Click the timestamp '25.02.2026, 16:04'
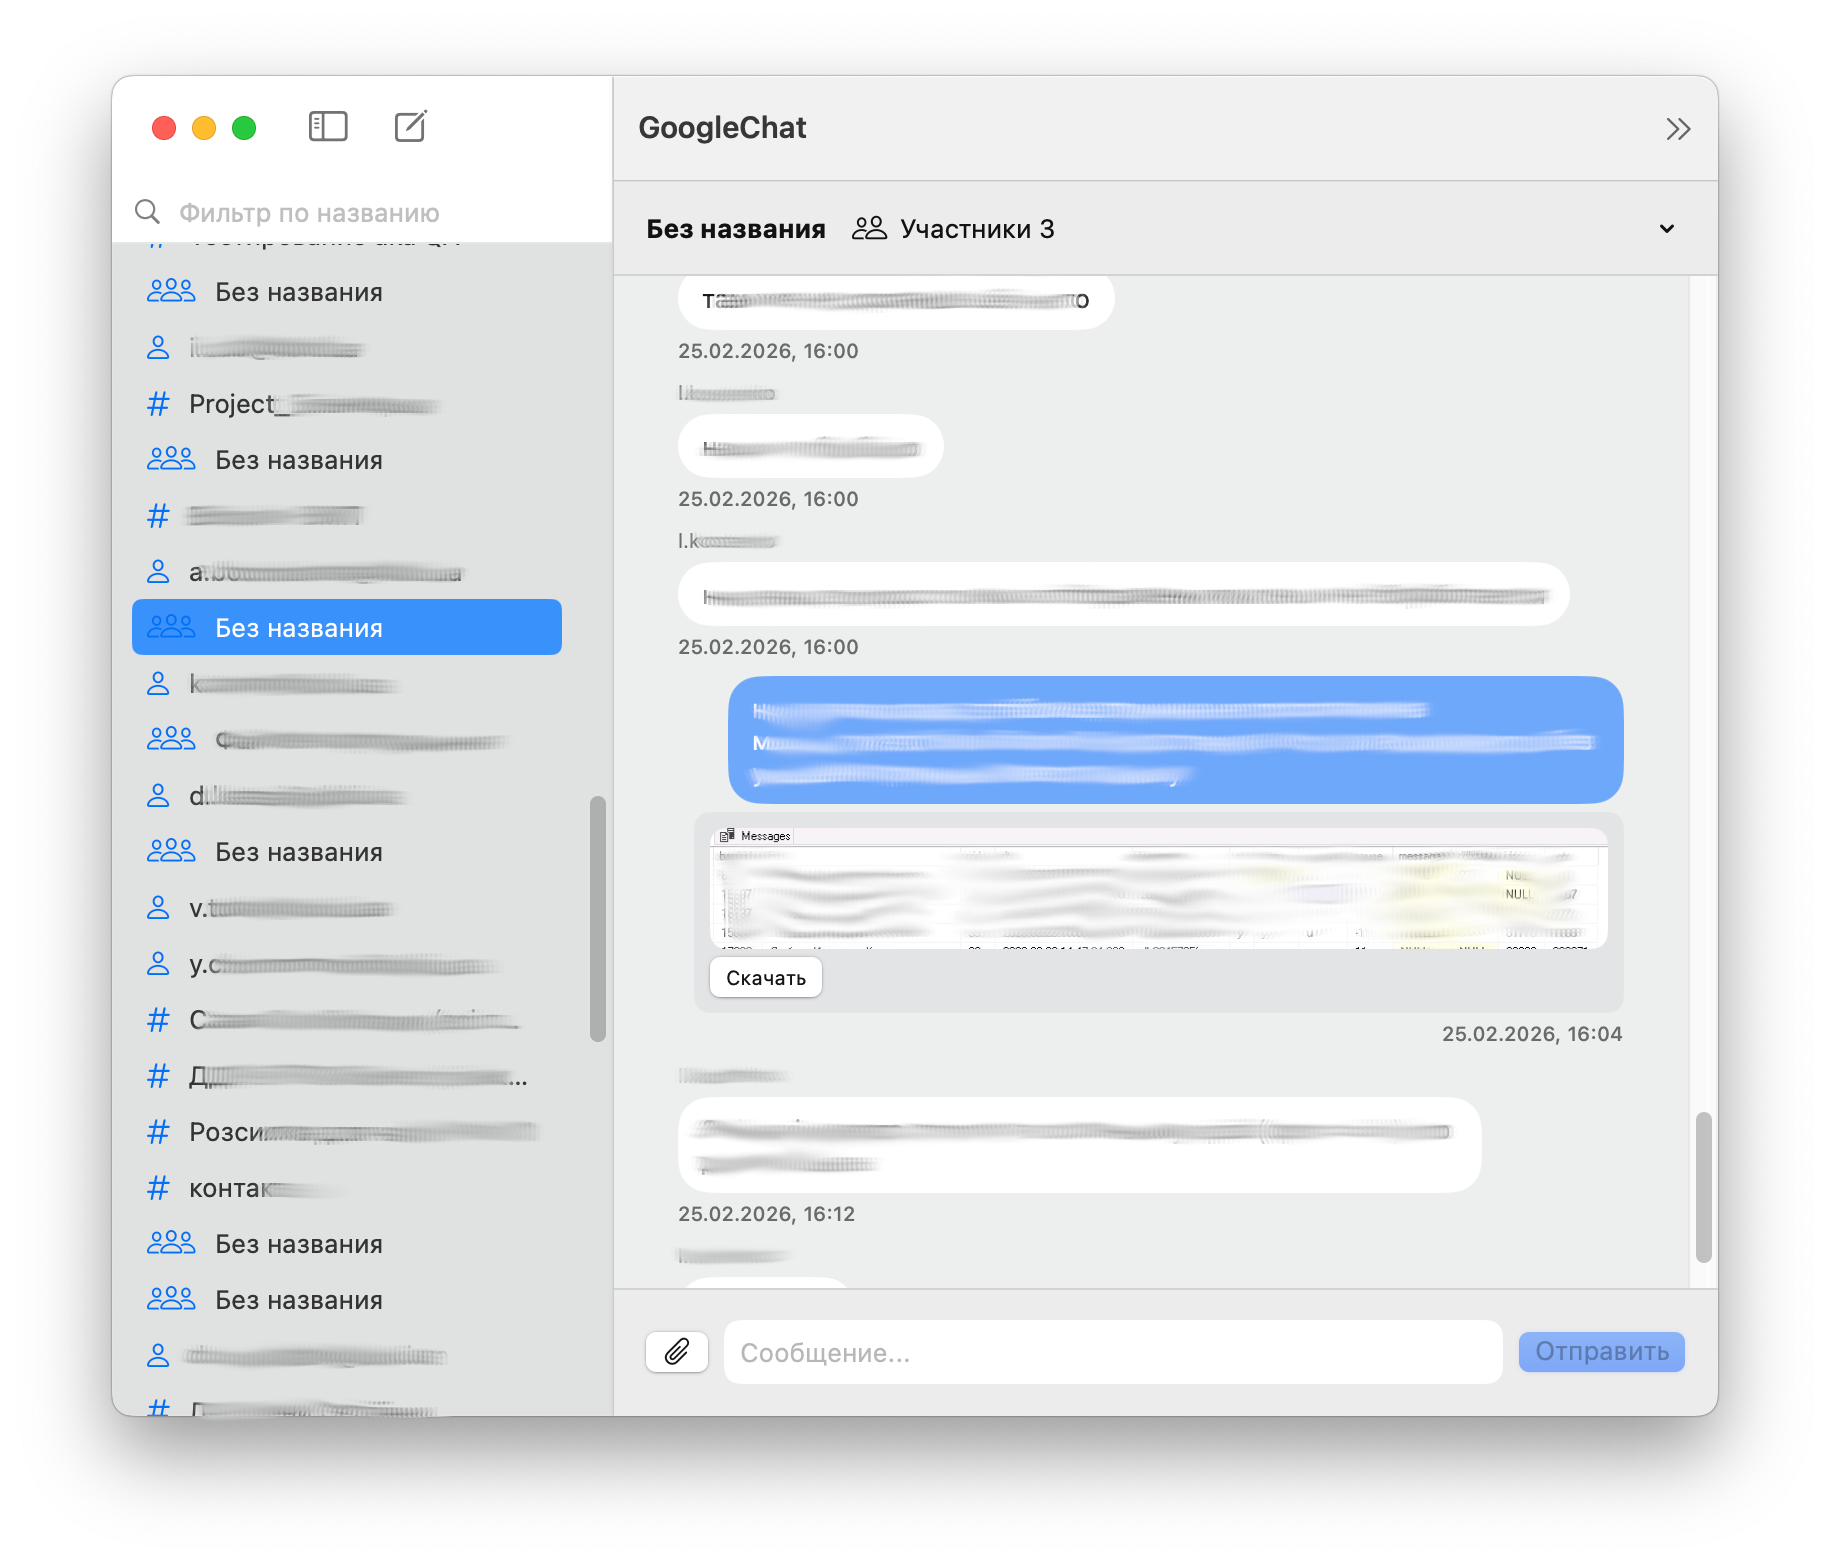Image resolution: width=1830 pixels, height=1564 pixels. [1531, 1034]
